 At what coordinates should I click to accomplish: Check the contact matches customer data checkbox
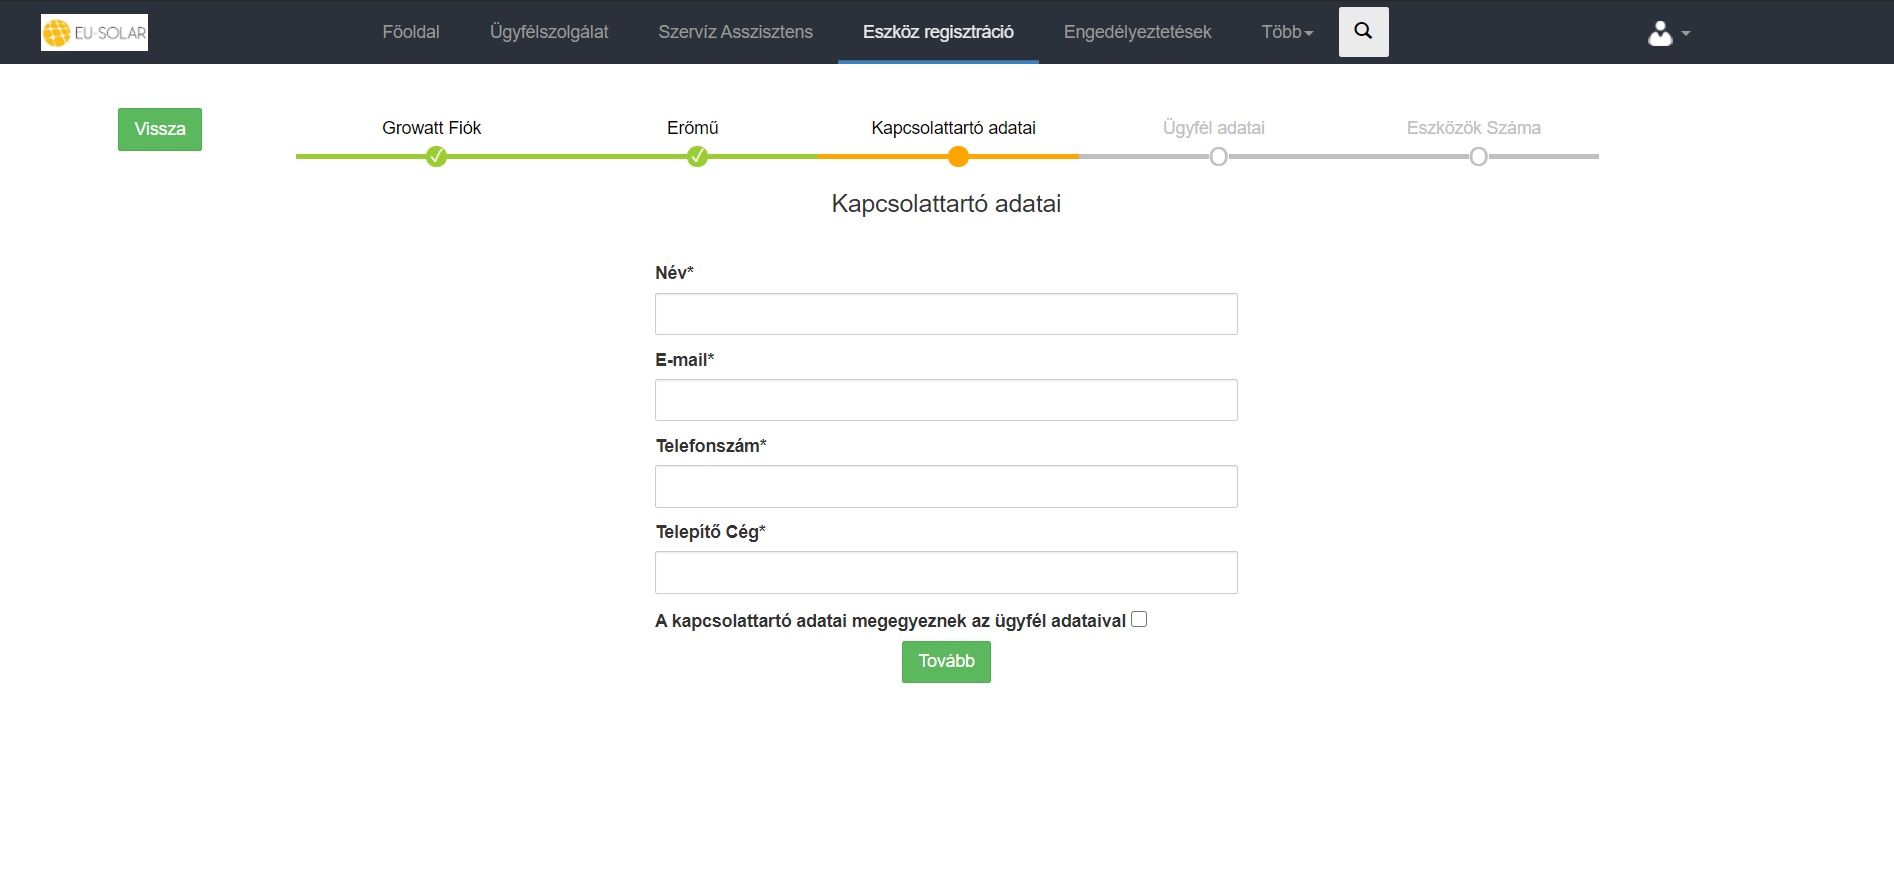(1139, 620)
